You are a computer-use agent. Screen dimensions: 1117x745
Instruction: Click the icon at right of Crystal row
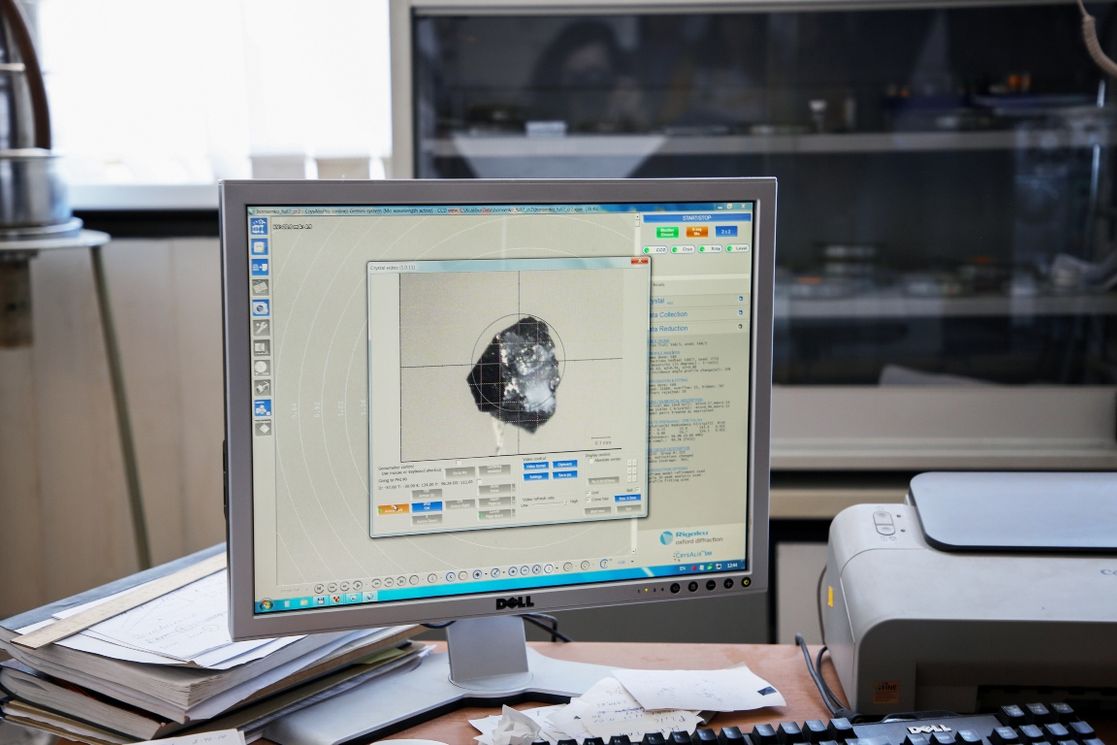pyautogui.click(x=741, y=298)
